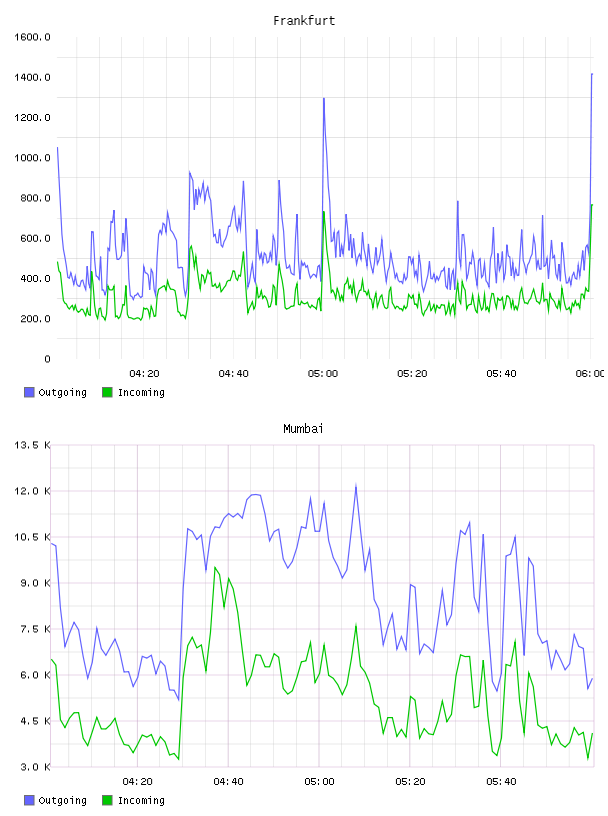608x816 pixels.
Task: Click the blue Outgoing swatch under Mumbai chart
Action: pos(29,800)
